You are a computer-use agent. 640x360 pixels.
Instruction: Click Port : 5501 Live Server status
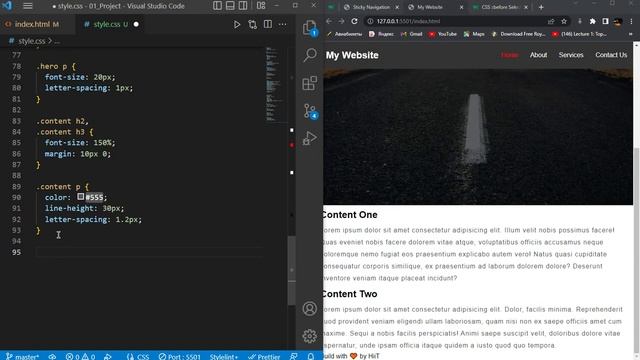[180, 356]
